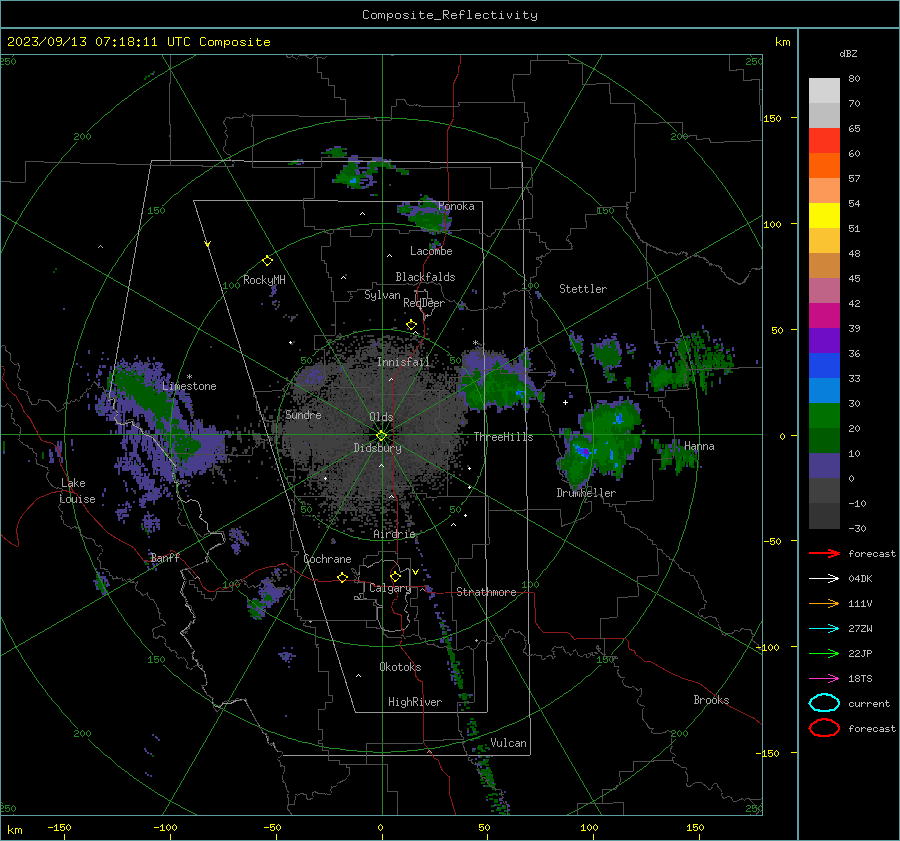The height and width of the screenshot is (841, 900).
Task: Click the Stettler city label
Action: [583, 289]
